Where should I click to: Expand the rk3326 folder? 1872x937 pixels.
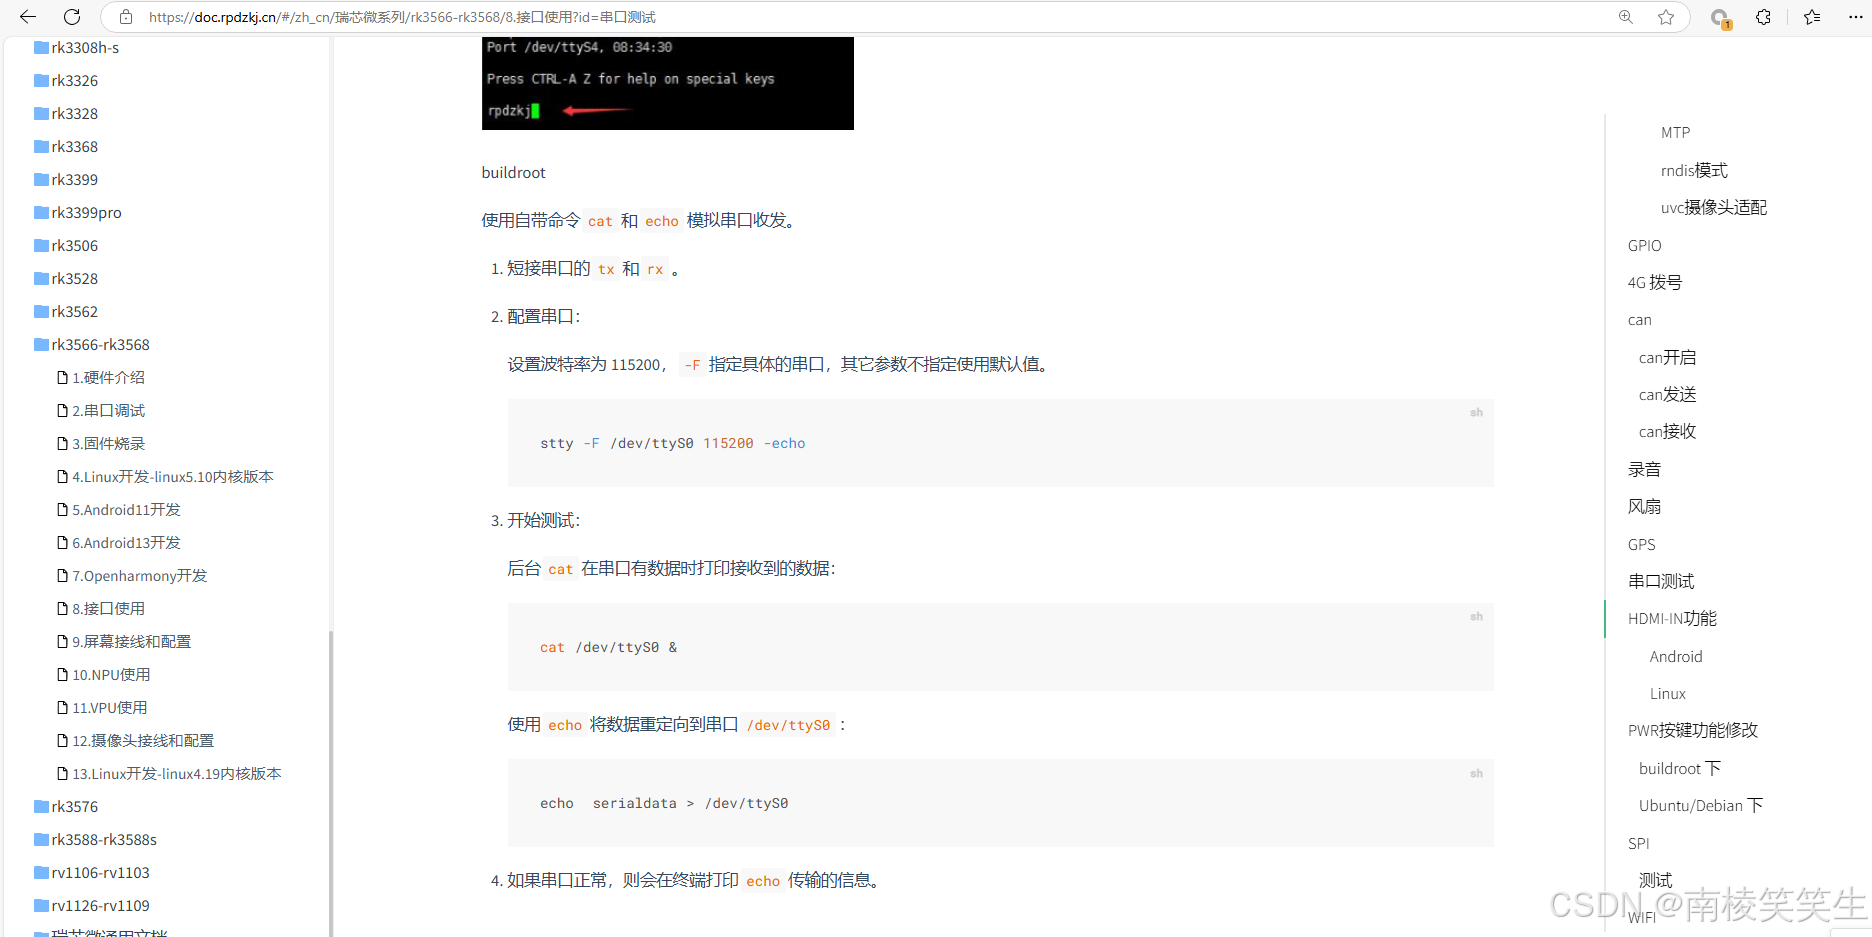tap(66, 80)
